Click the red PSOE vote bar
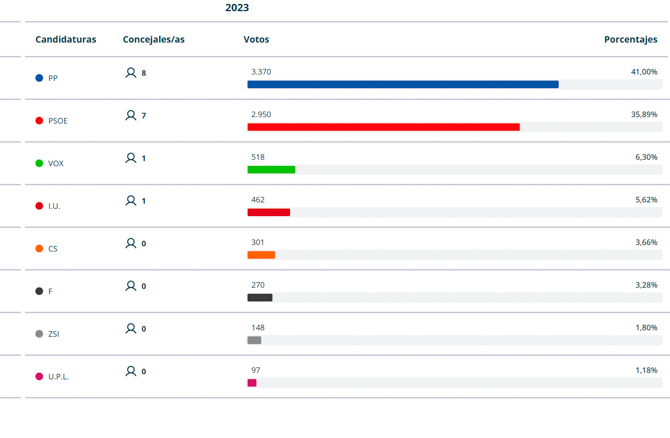This screenshot has height=438, width=670. pyautogui.click(x=383, y=127)
